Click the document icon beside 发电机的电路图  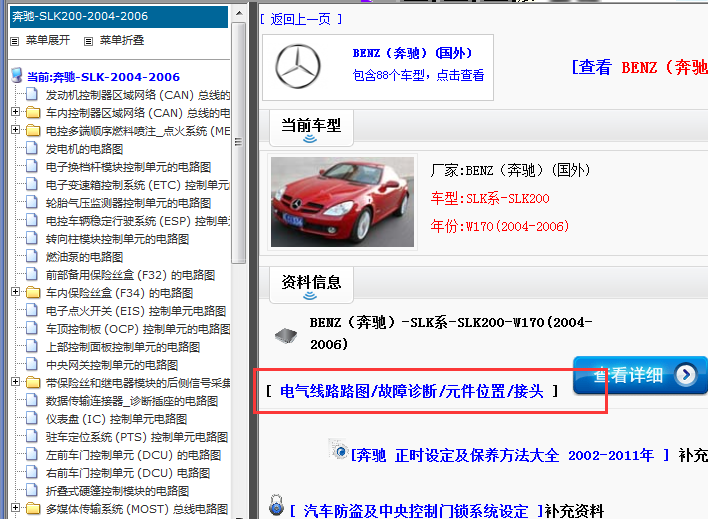point(32,148)
